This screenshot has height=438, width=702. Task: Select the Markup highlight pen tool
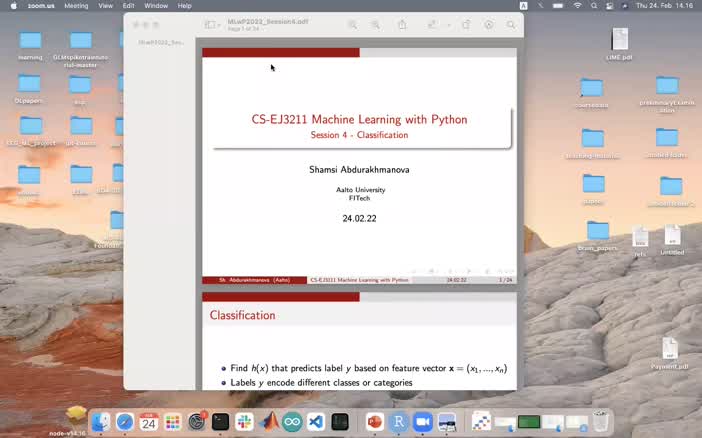(x=430, y=24)
